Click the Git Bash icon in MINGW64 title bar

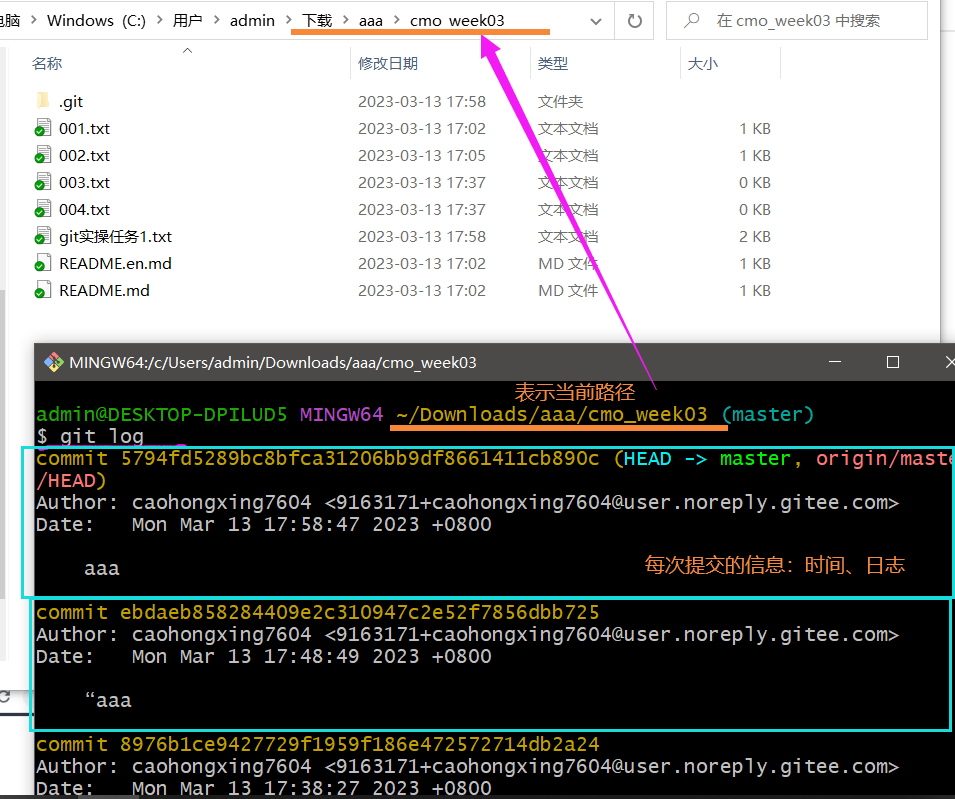[54, 362]
